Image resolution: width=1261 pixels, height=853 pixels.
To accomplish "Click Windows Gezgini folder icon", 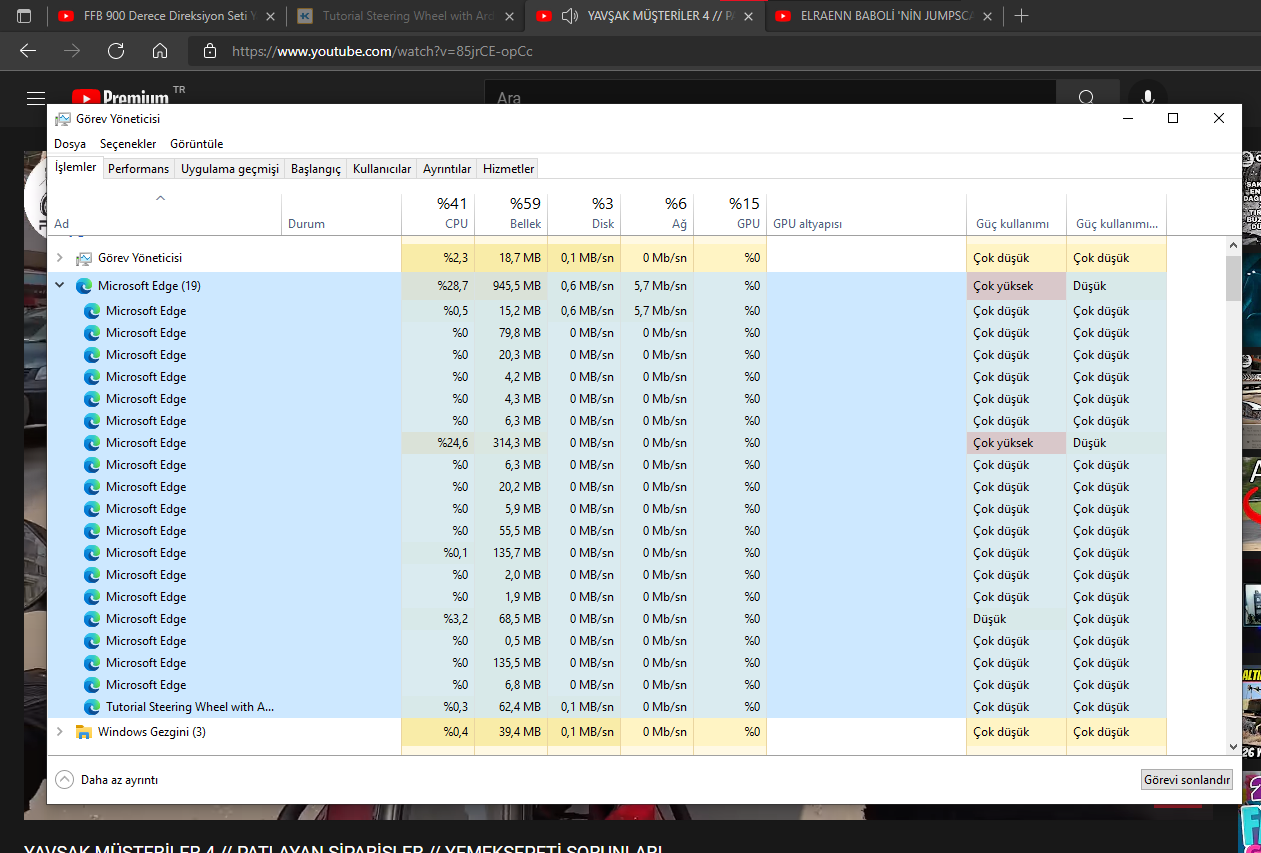I will pos(84,732).
